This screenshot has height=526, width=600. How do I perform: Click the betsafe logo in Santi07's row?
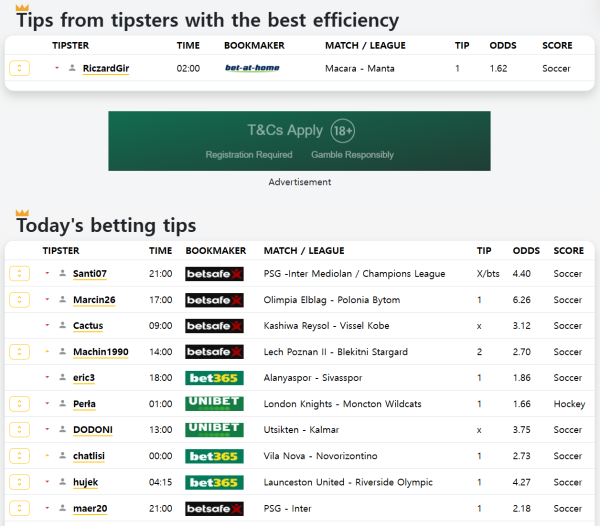[x=214, y=273]
